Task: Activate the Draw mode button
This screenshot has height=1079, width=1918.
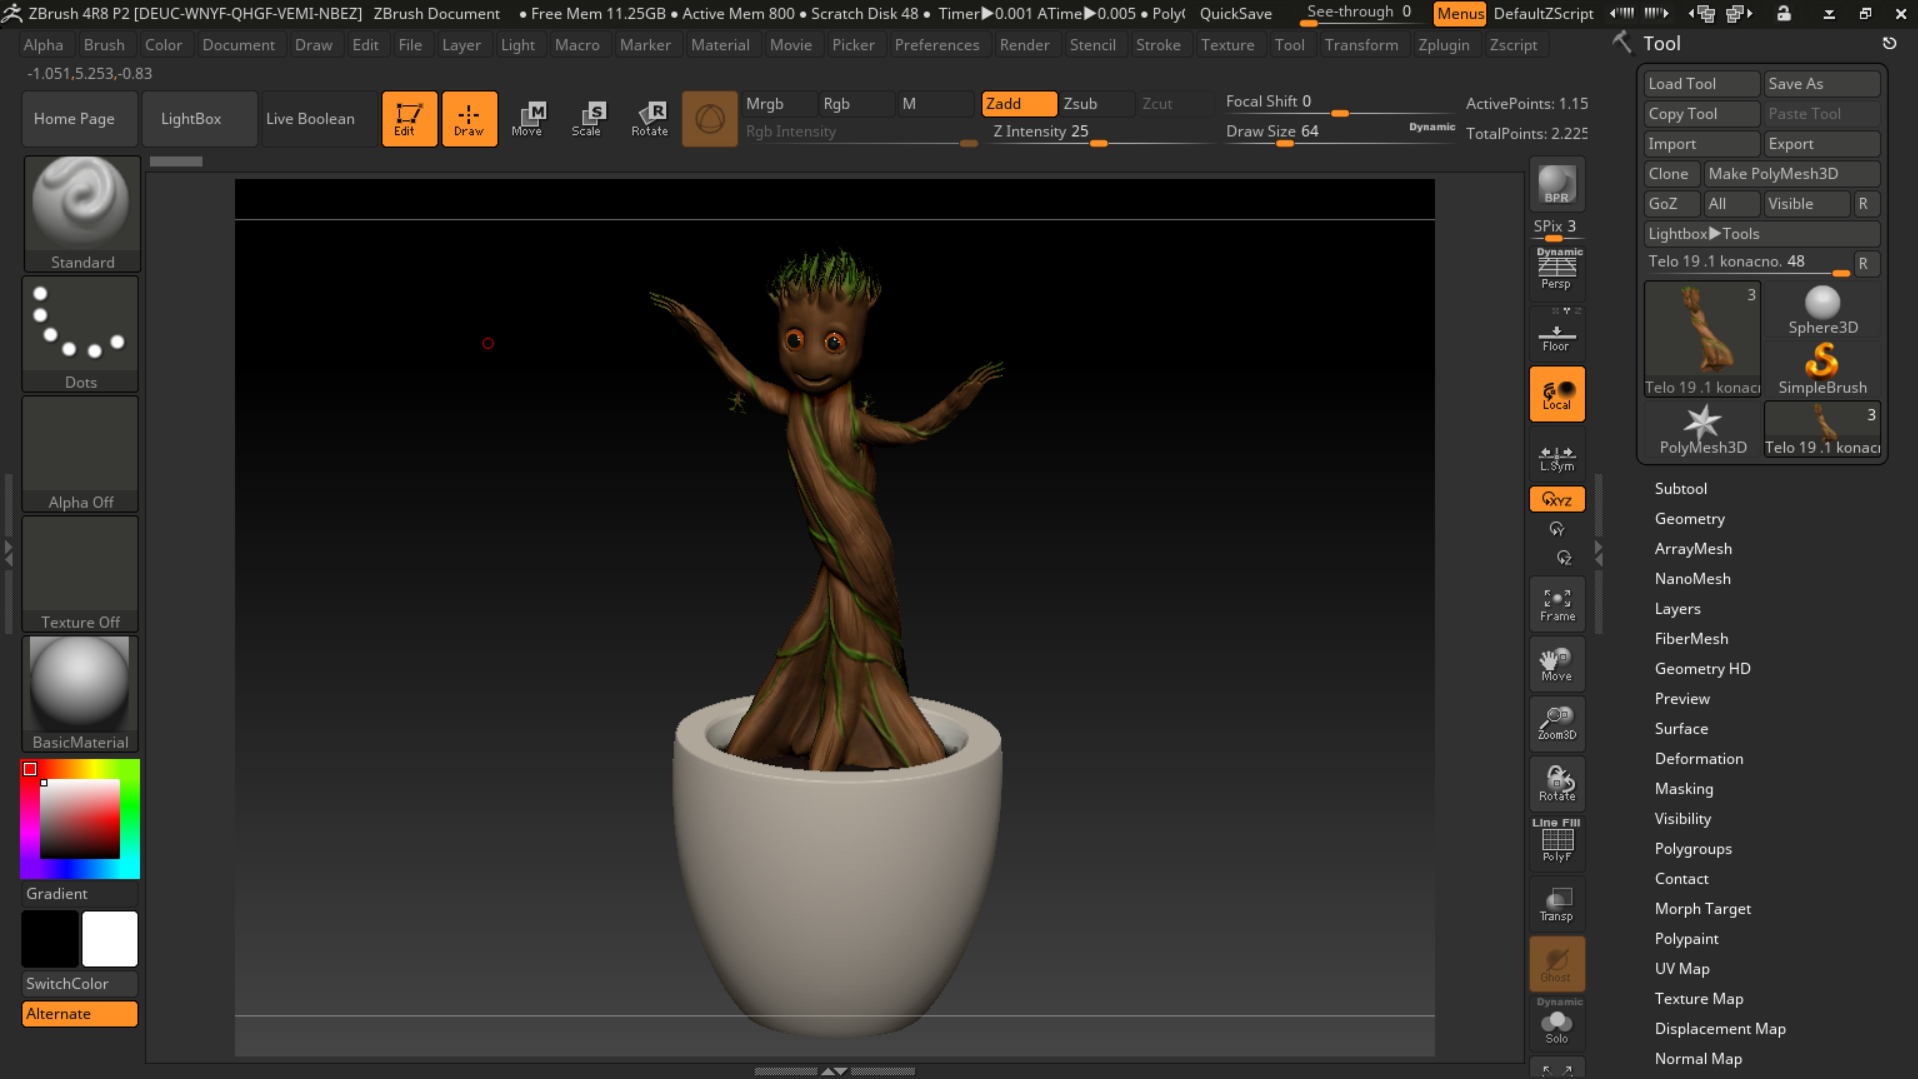Action: click(469, 119)
